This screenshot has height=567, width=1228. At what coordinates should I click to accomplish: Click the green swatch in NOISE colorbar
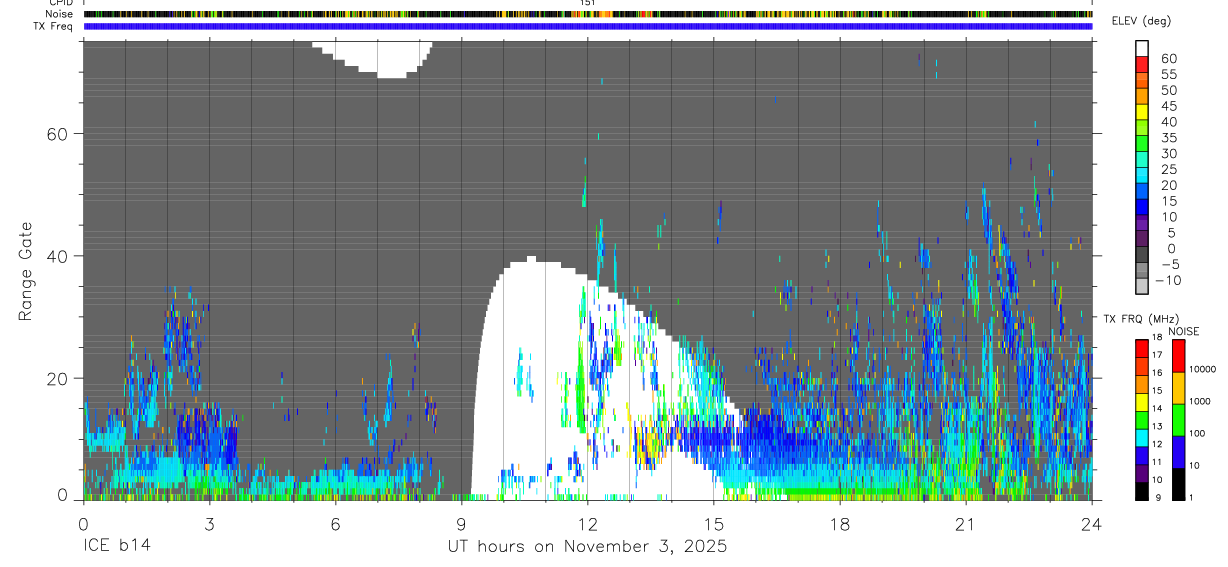(x=1178, y=420)
